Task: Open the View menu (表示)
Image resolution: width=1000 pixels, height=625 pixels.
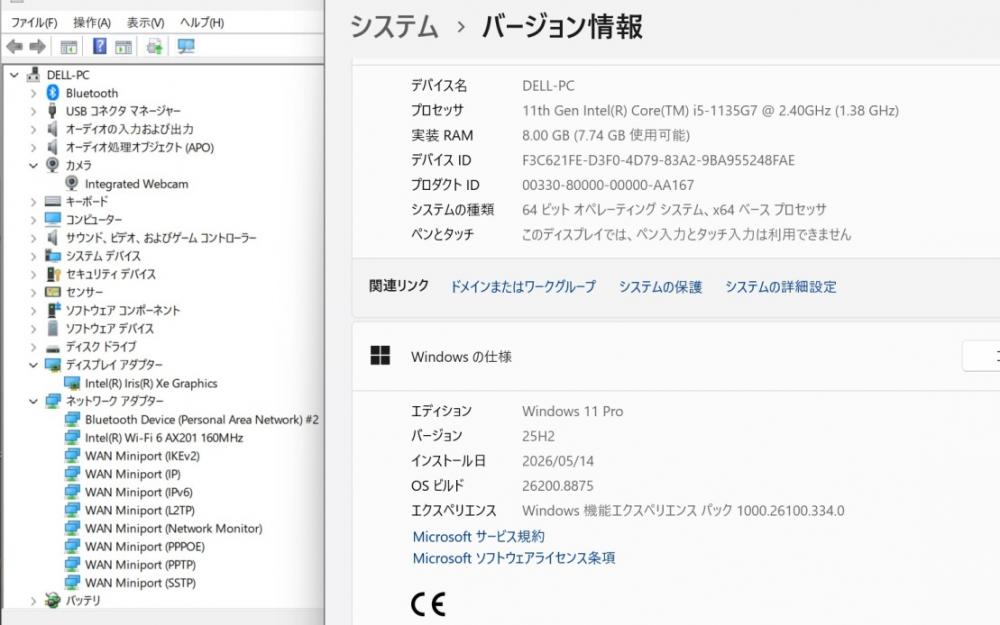Action: coord(145,22)
